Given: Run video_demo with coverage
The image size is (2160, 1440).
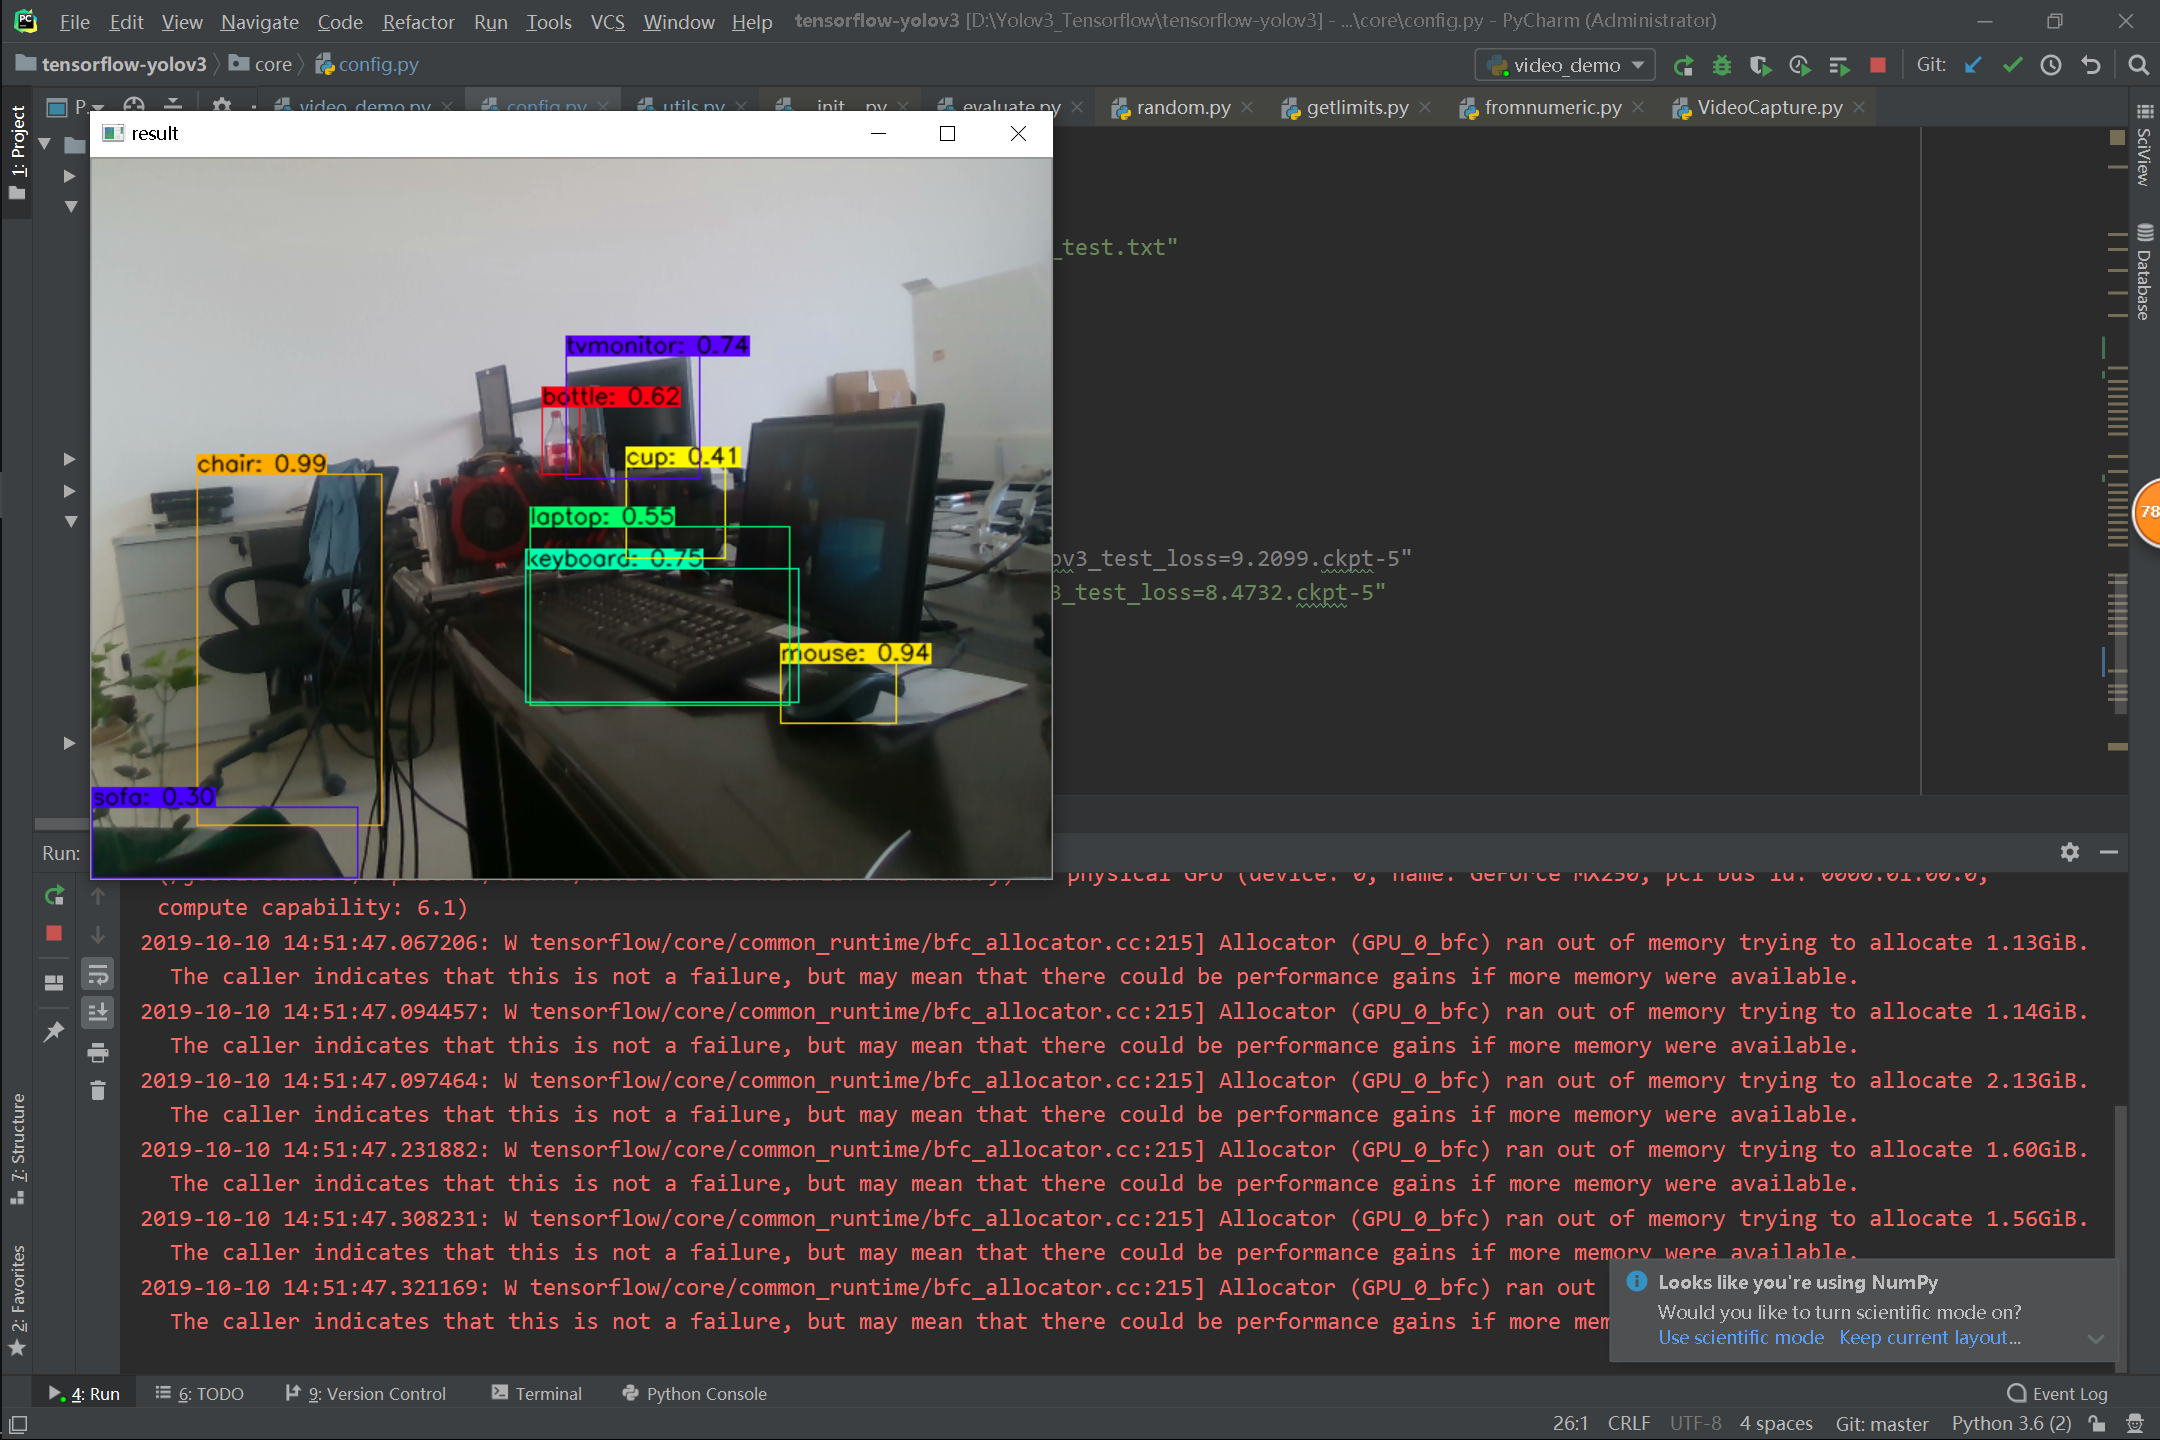Looking at the screenshot, I should (1760, 66).
